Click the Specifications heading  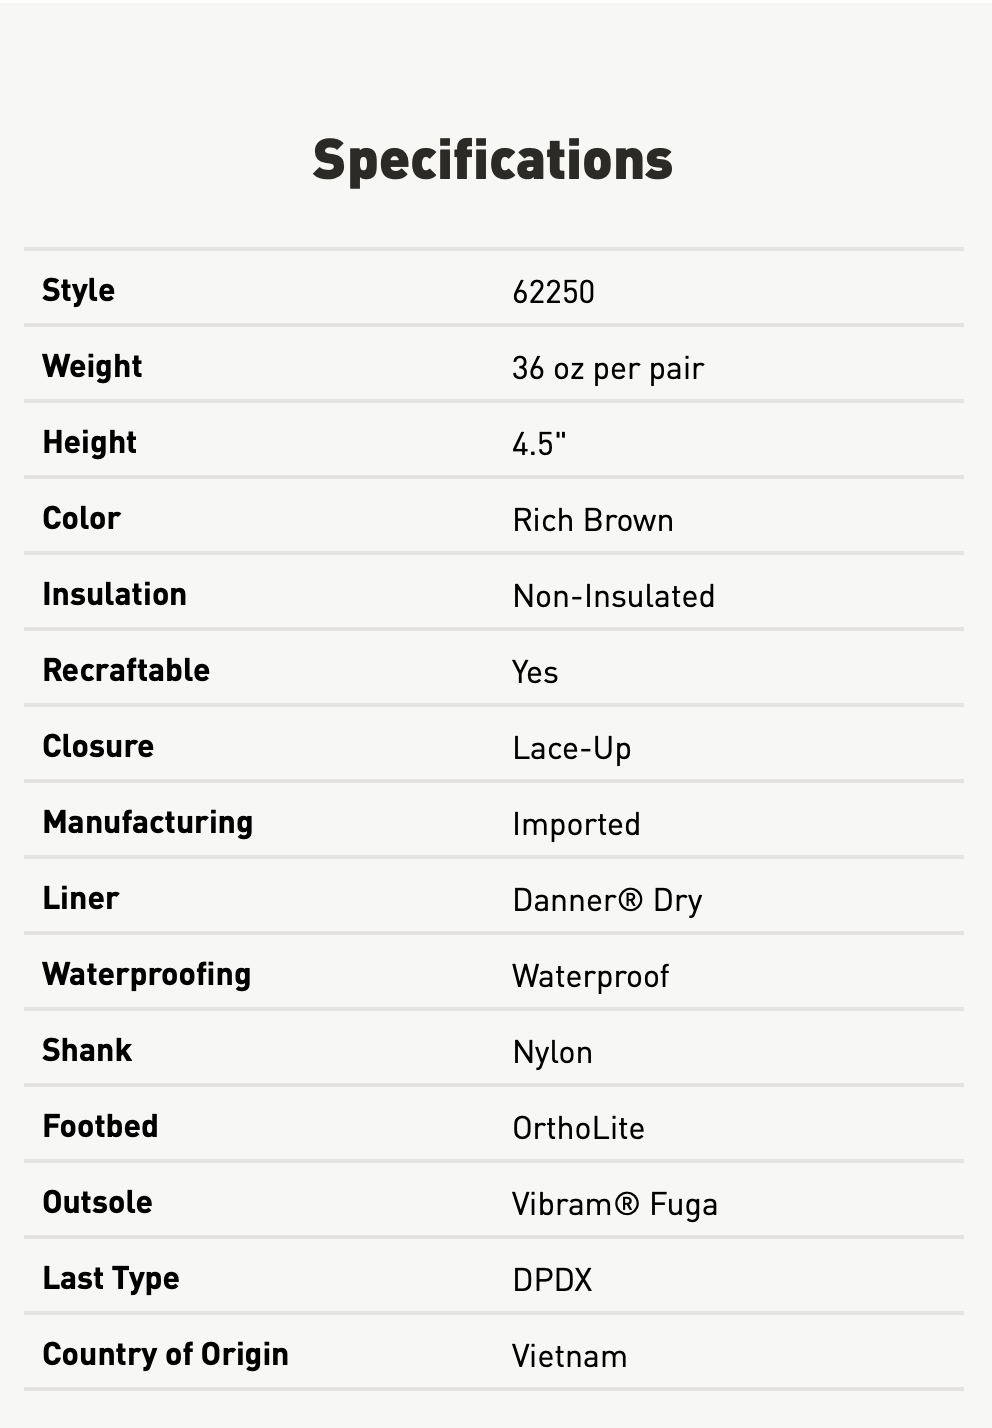[x=493, y=160]
